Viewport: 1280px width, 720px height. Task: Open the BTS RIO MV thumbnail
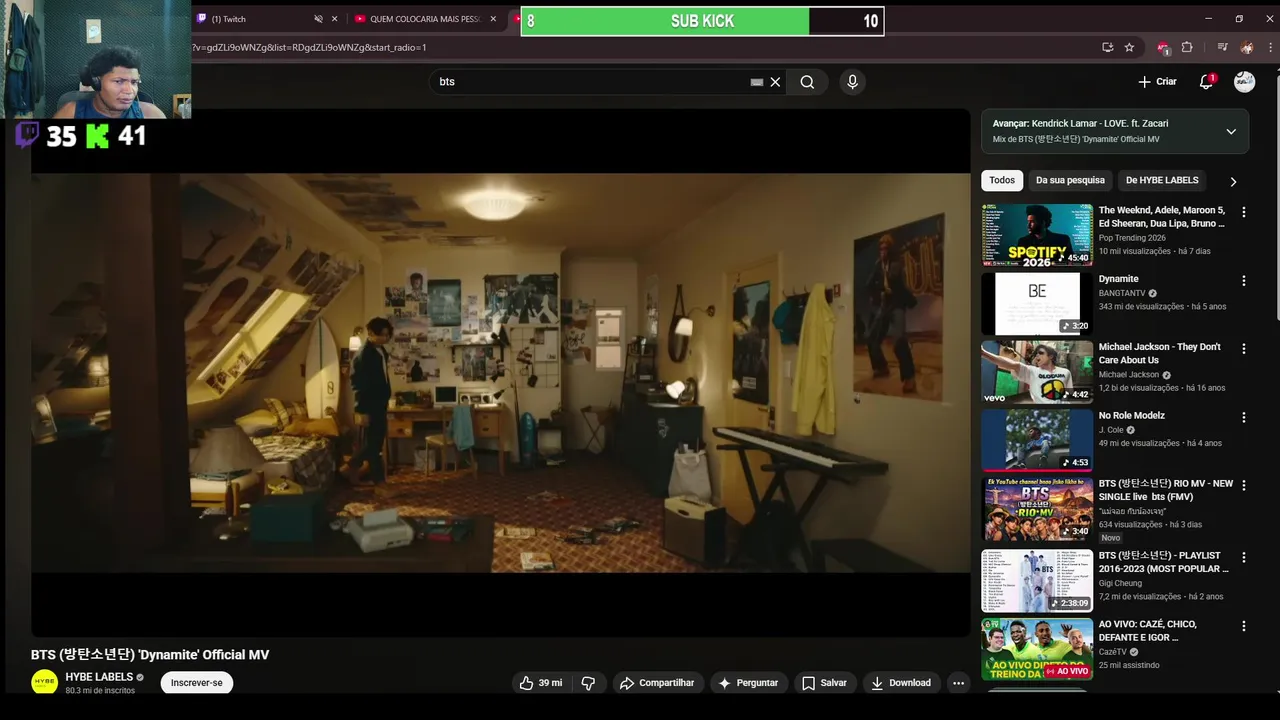[x=1037, y=508]
